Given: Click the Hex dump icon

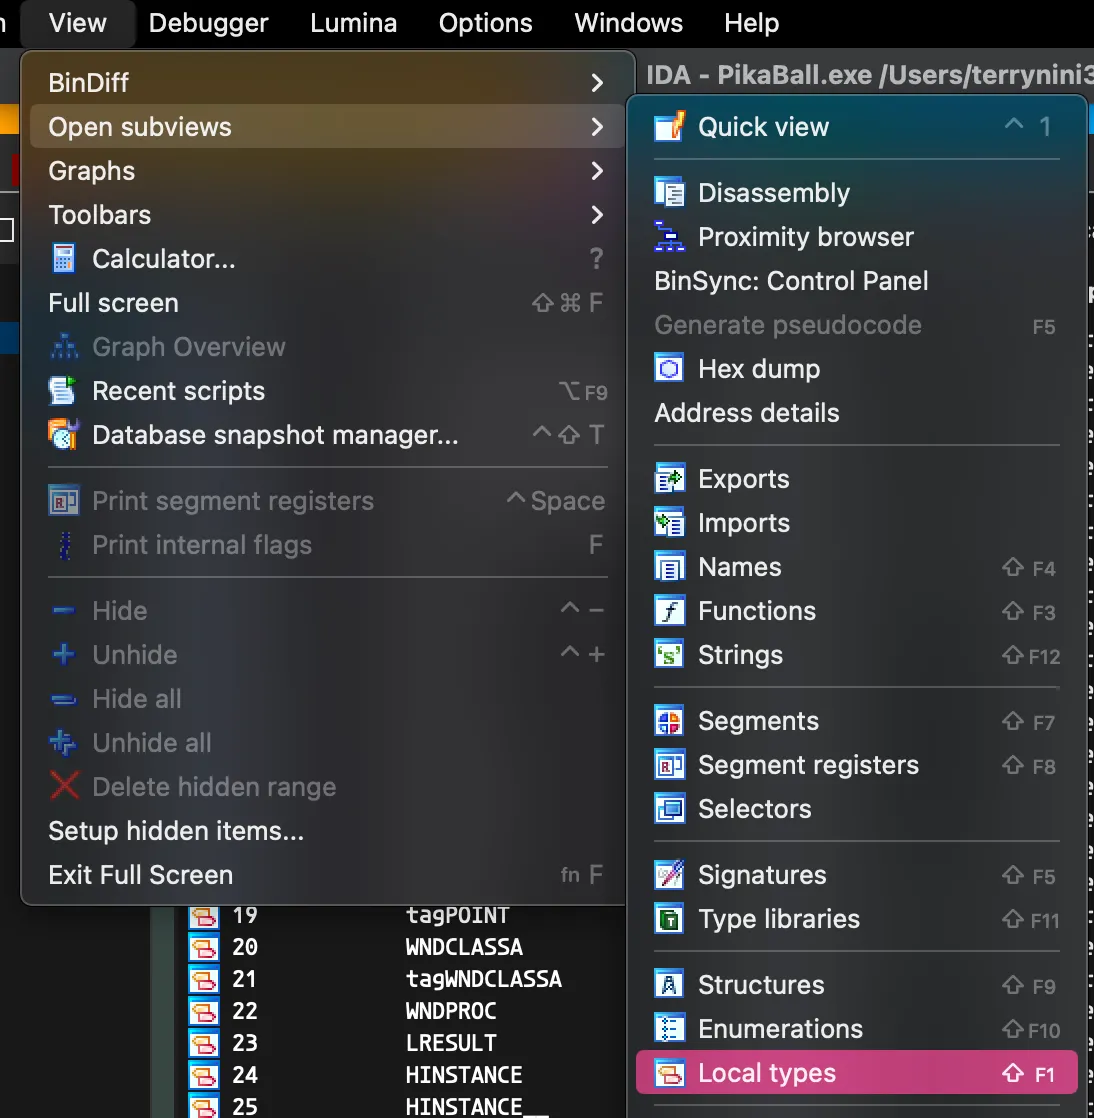Looking at the screenshot, I should [x=670, y=369].
